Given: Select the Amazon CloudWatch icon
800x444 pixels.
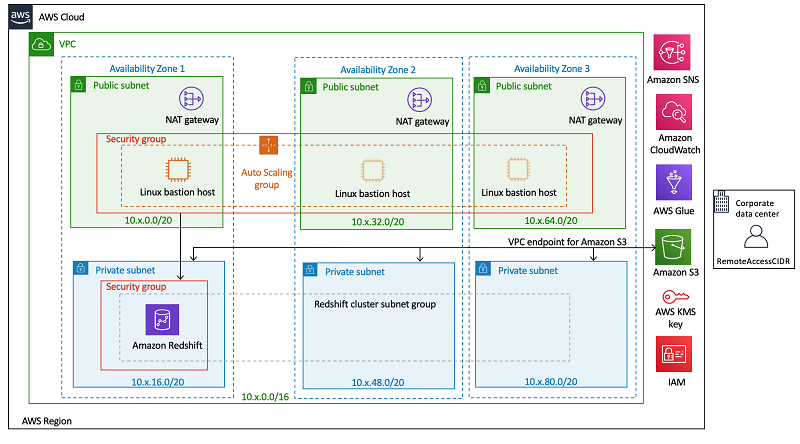Looking at the screenshot, I should [674, 112].
